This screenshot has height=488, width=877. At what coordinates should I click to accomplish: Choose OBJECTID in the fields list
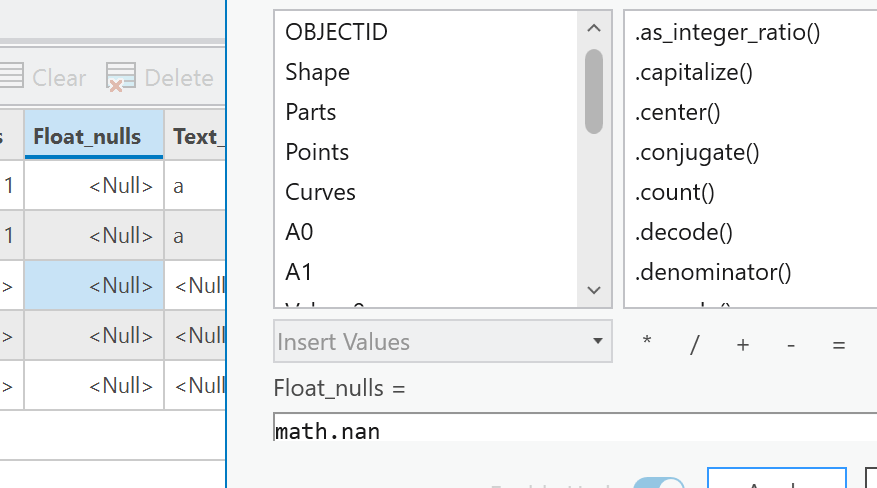(336, 32)
